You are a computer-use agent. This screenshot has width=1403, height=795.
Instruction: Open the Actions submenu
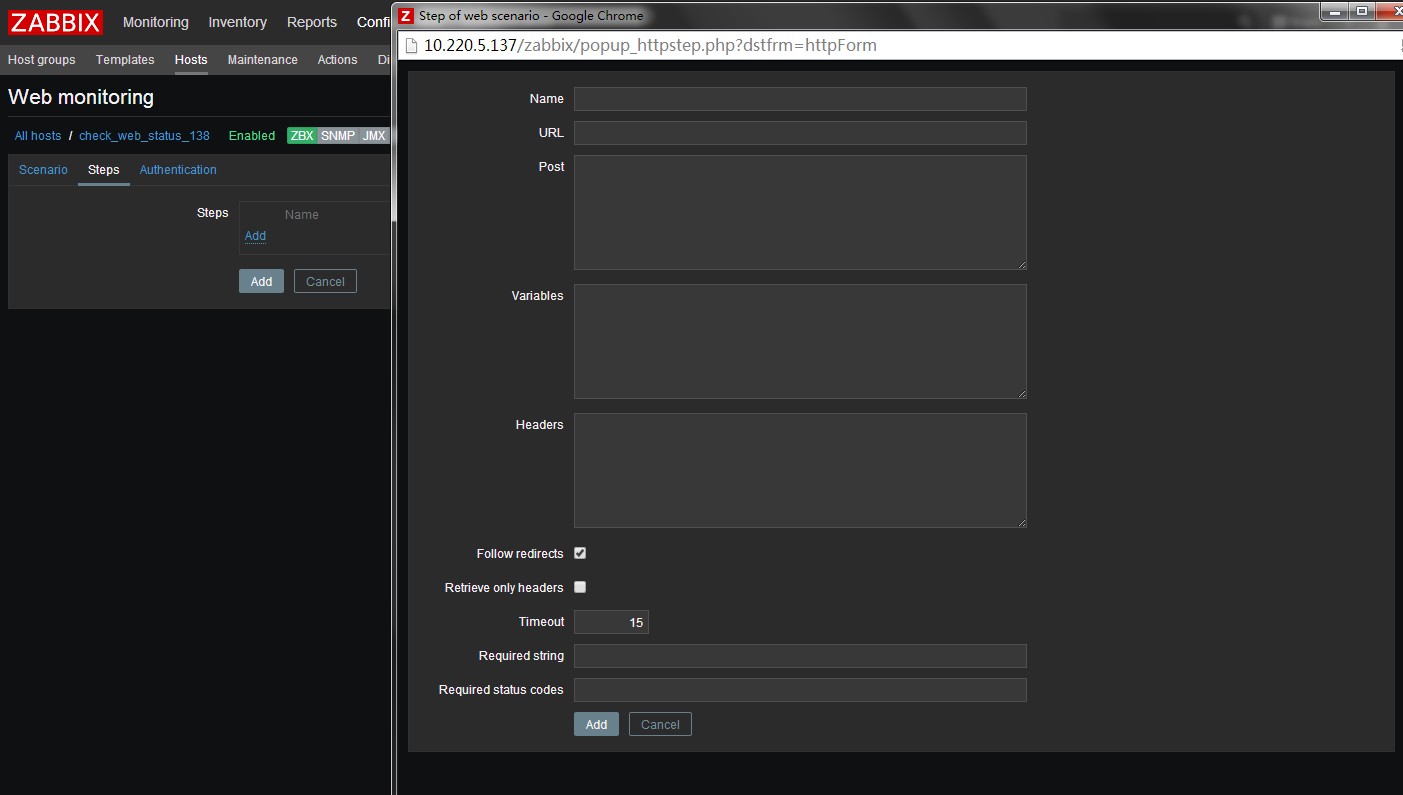(x=338, y=60)
